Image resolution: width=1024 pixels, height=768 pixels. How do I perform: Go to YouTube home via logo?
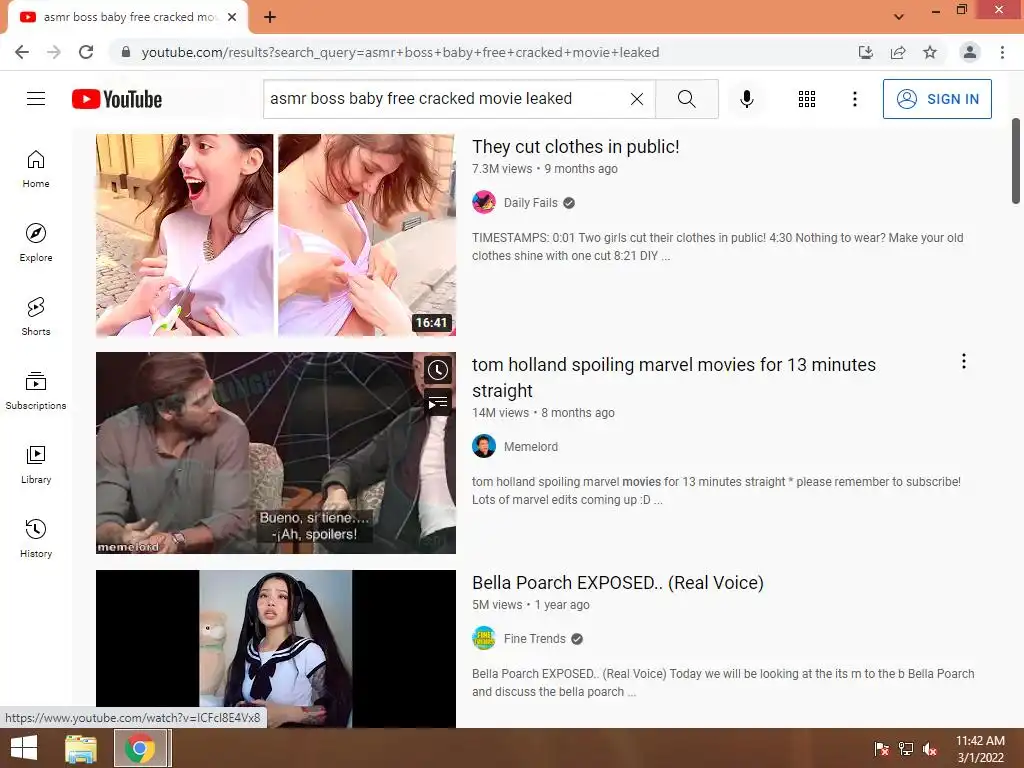[x=117, y=99]
